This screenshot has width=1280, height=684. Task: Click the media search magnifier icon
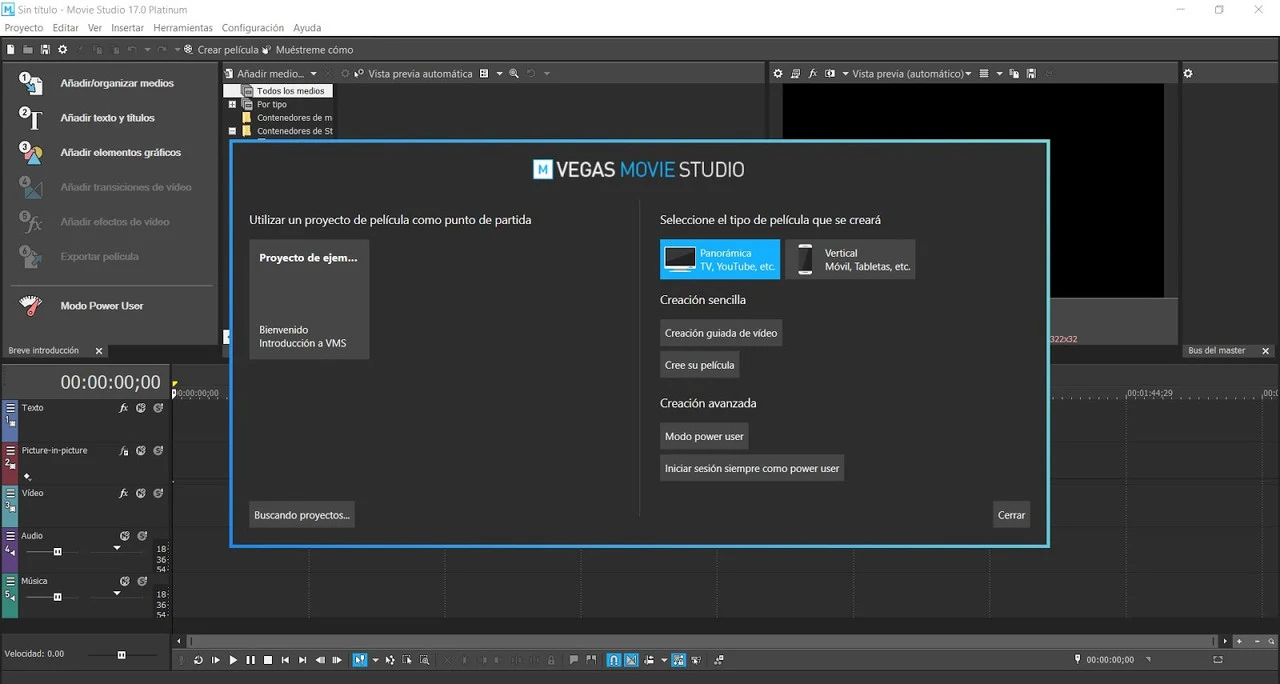(514, 74)
